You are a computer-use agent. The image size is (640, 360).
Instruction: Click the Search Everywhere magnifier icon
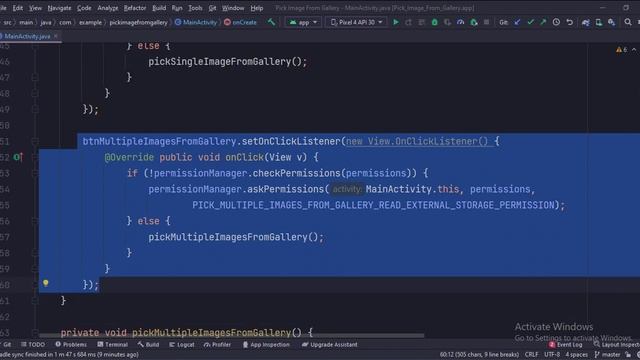(628, 22)
